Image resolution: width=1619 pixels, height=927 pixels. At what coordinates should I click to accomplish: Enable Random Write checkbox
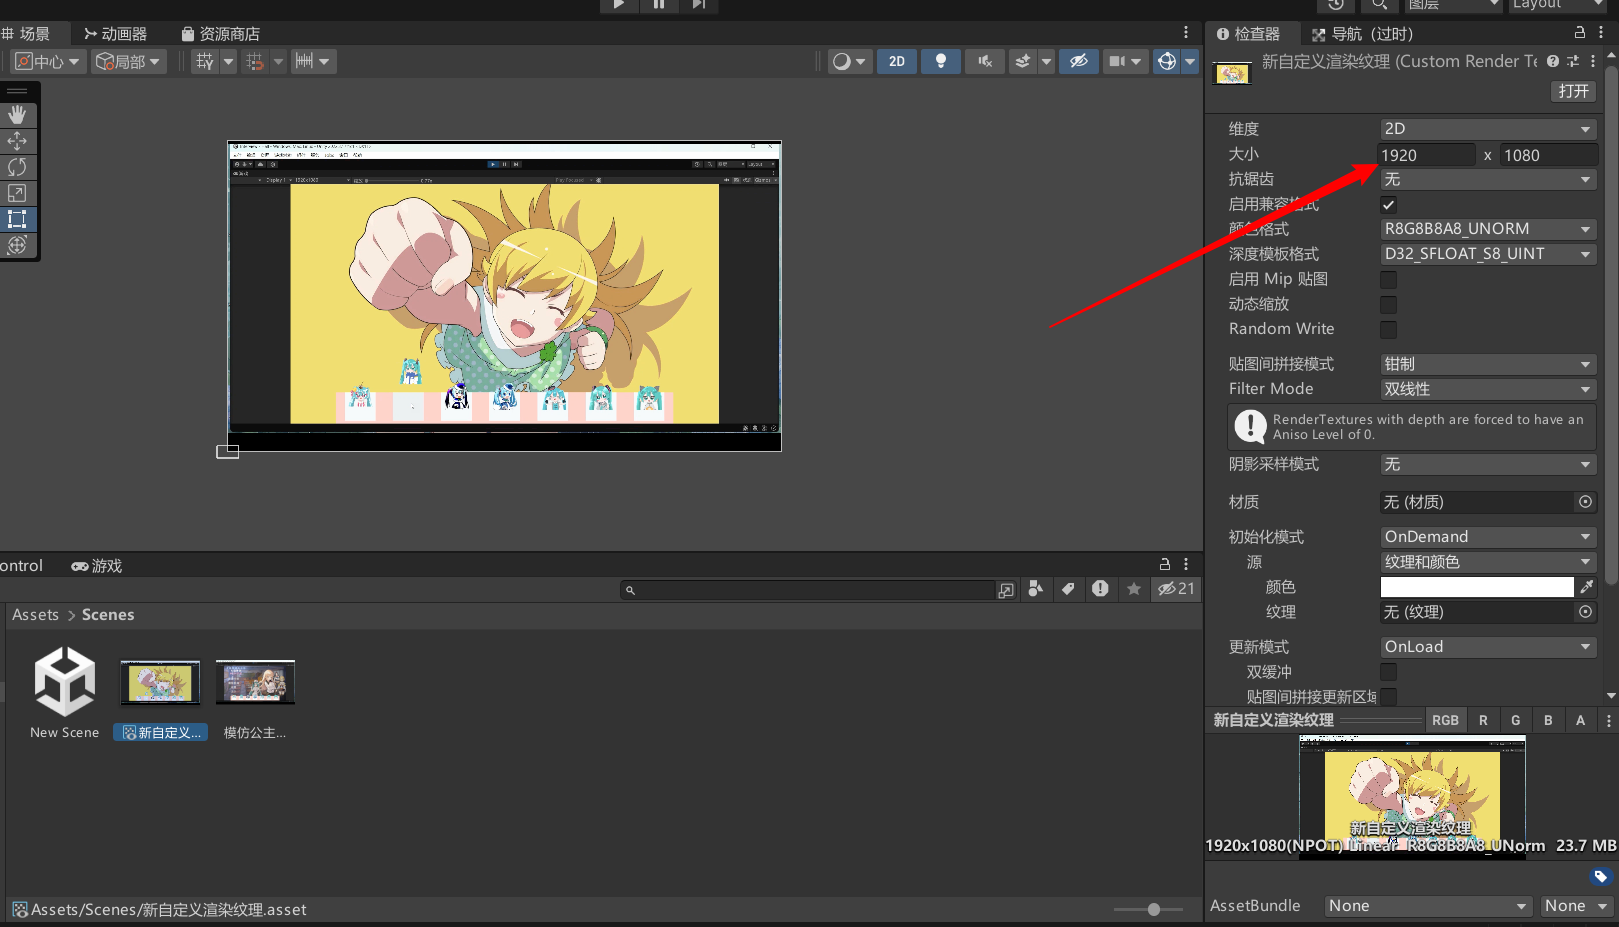(x=1388, y=330)
